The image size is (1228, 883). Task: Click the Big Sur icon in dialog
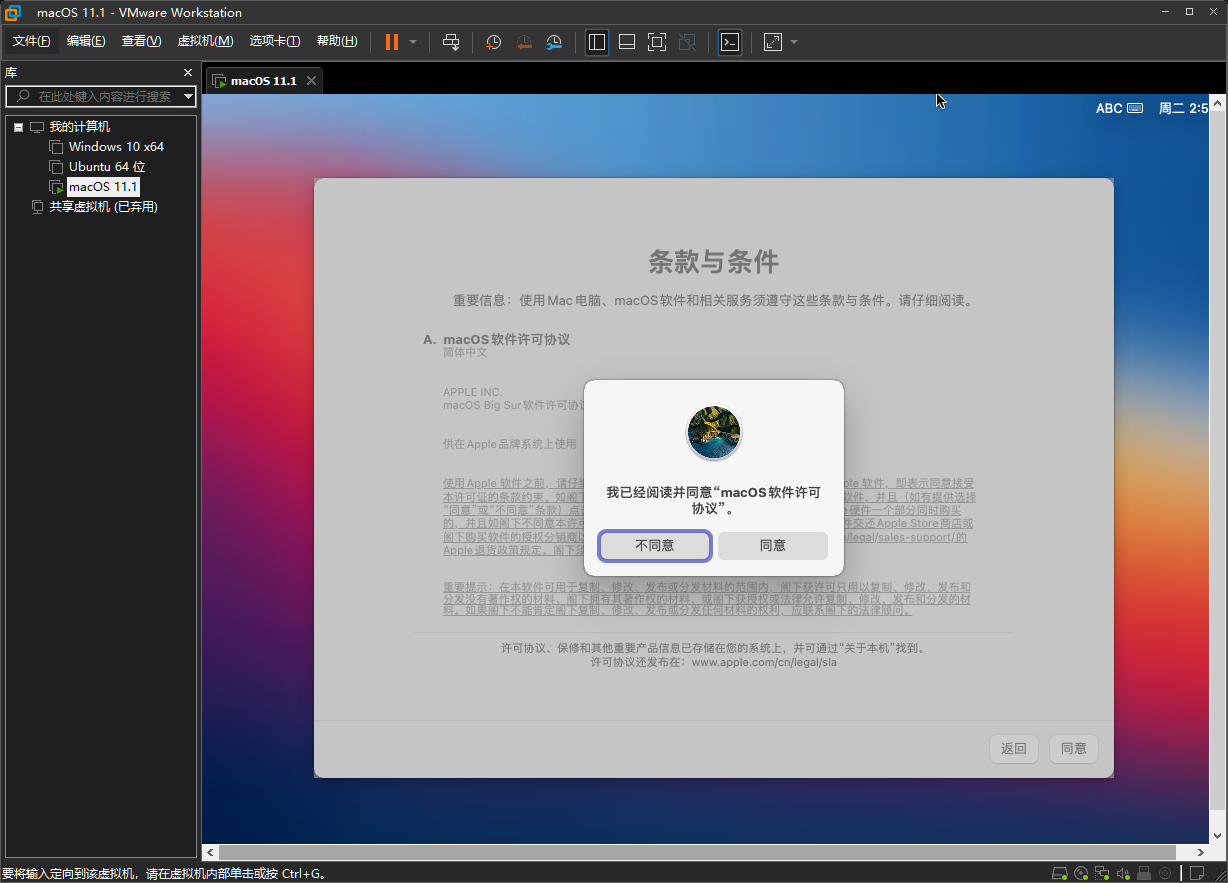coord(714,433)
